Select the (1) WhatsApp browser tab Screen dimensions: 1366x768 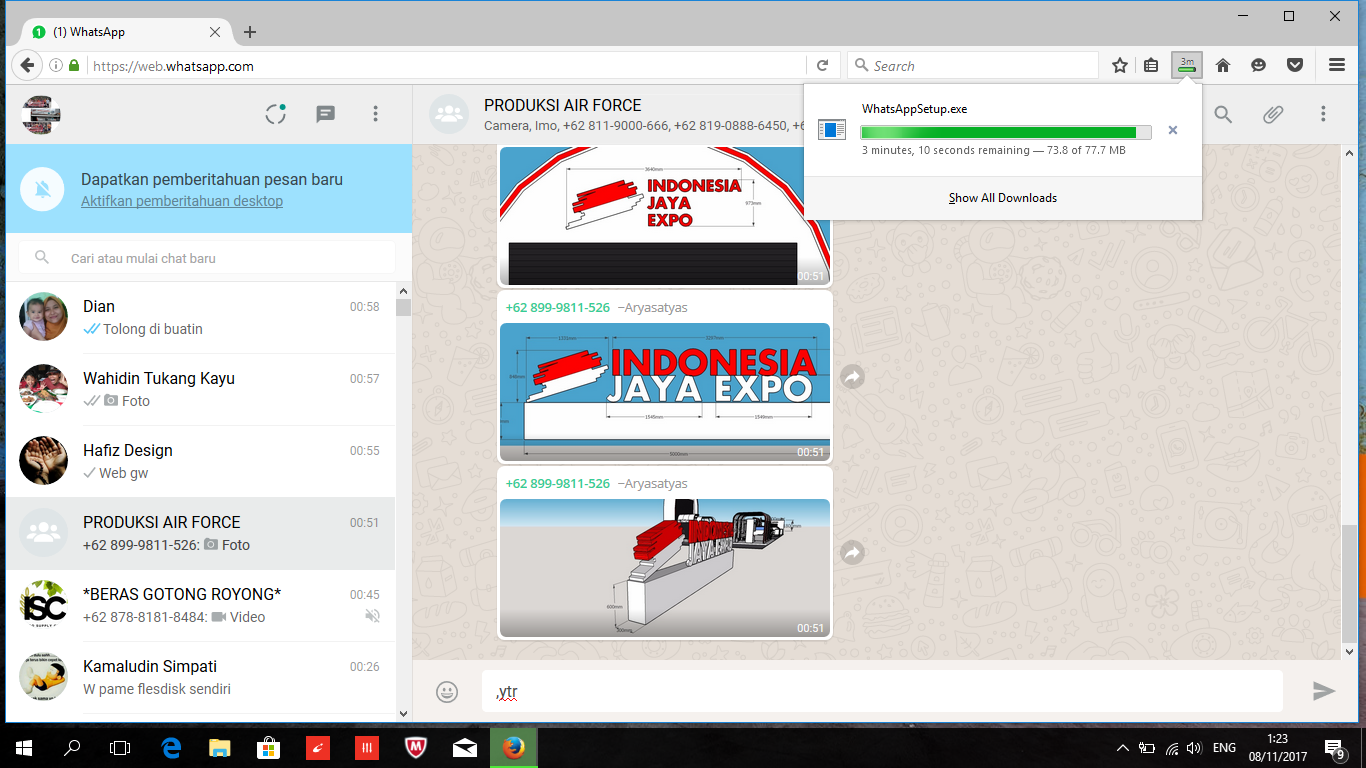click(125, 32)
